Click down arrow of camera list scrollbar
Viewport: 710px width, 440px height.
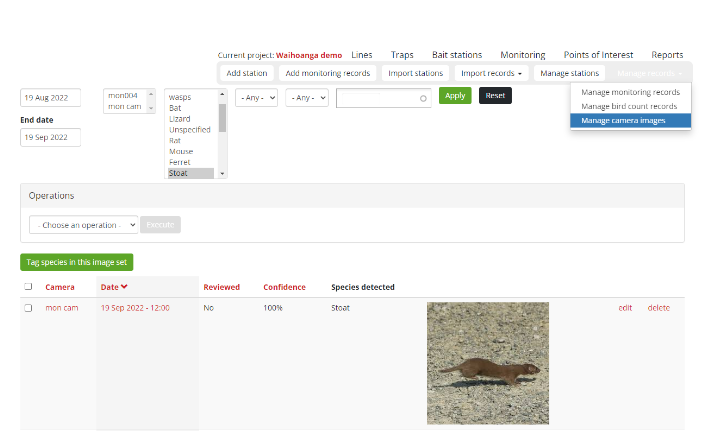(151, 108)
